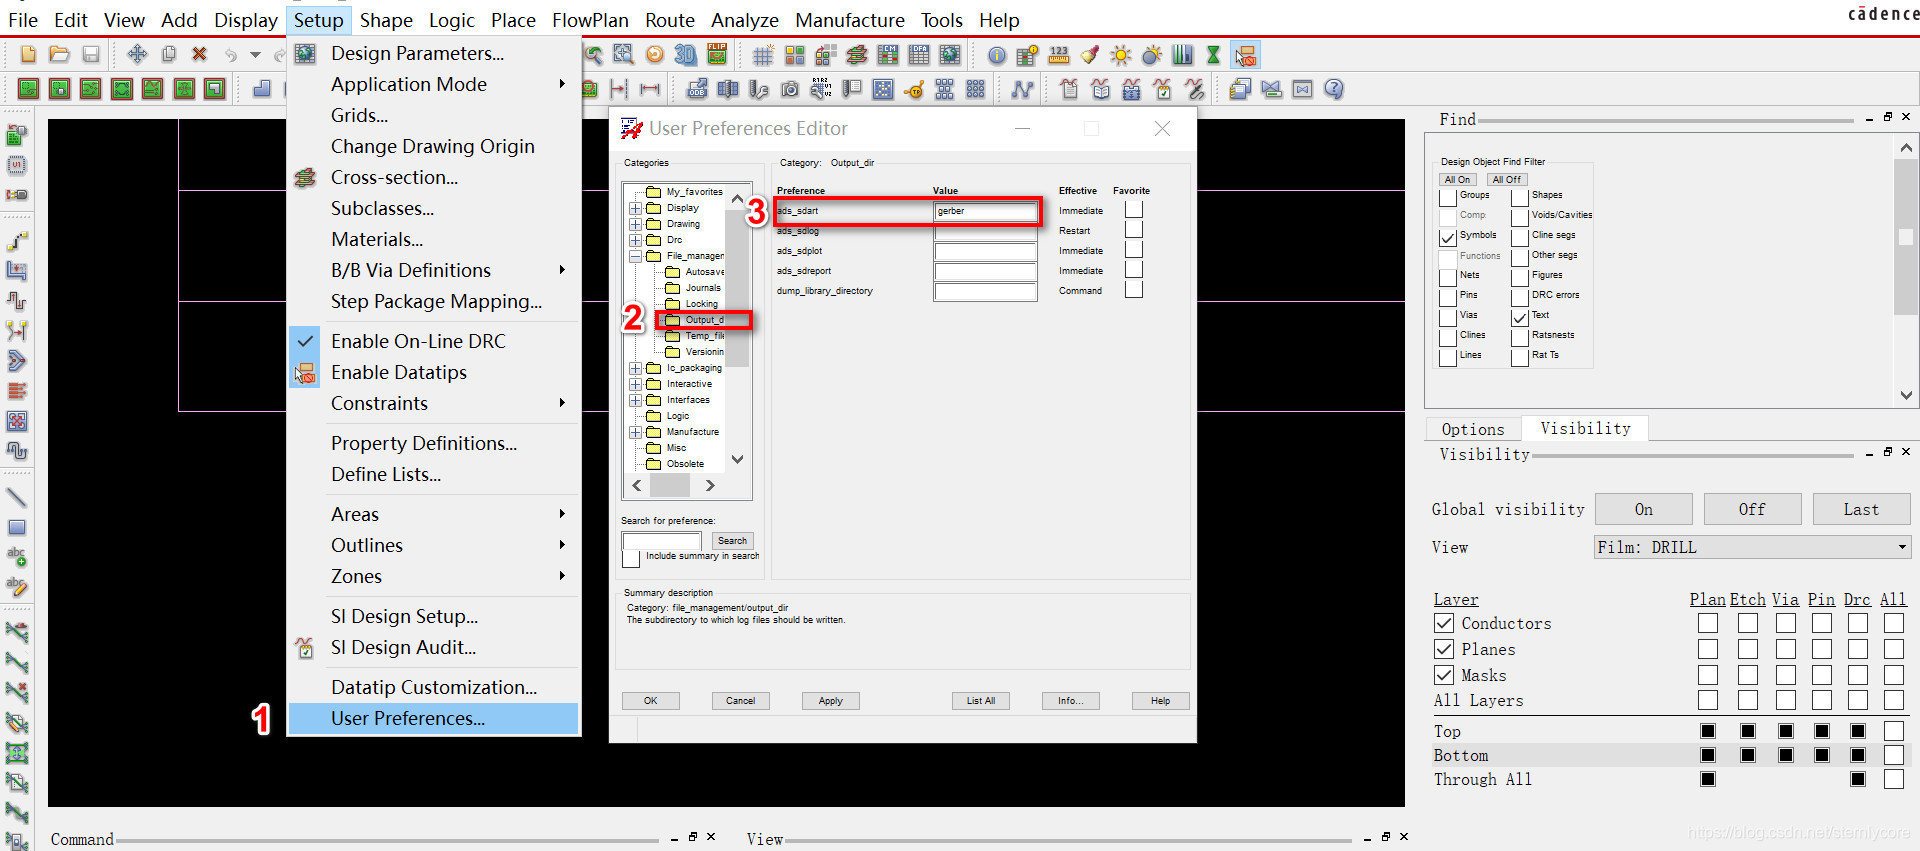Select the Add Text abc tool in left toolbar
This screenshot has width=1920, height=851.
[x=17, y=556]
